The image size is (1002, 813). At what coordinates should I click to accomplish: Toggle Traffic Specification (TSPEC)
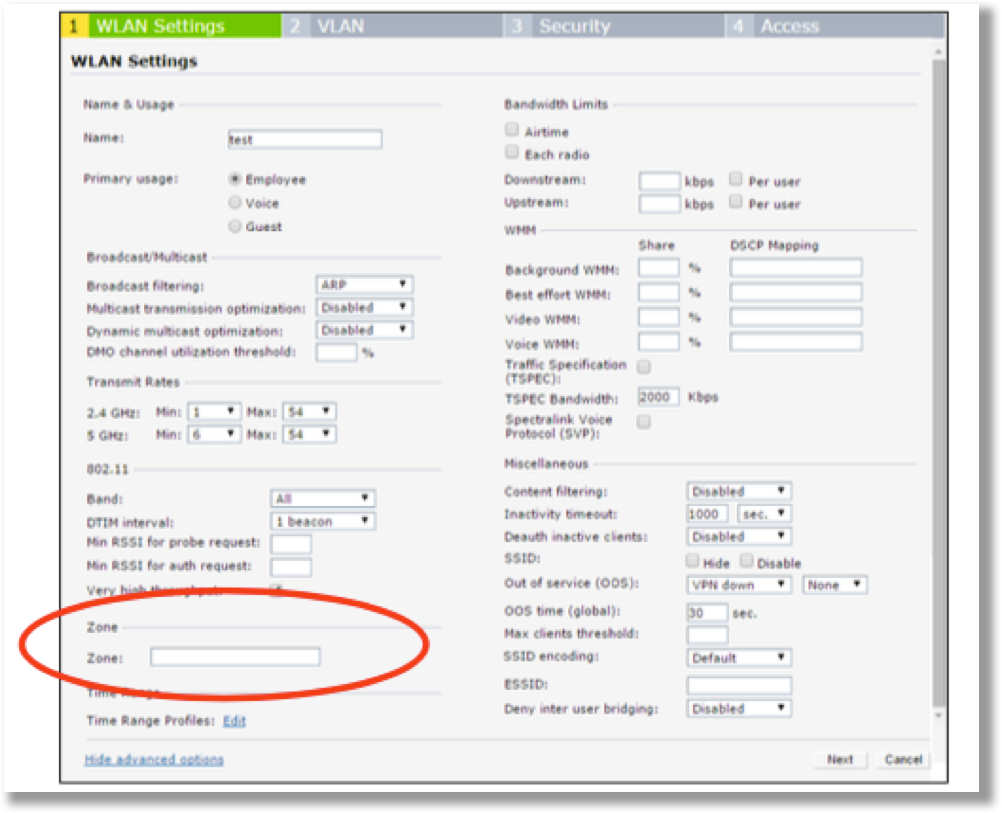coord(643,366)
